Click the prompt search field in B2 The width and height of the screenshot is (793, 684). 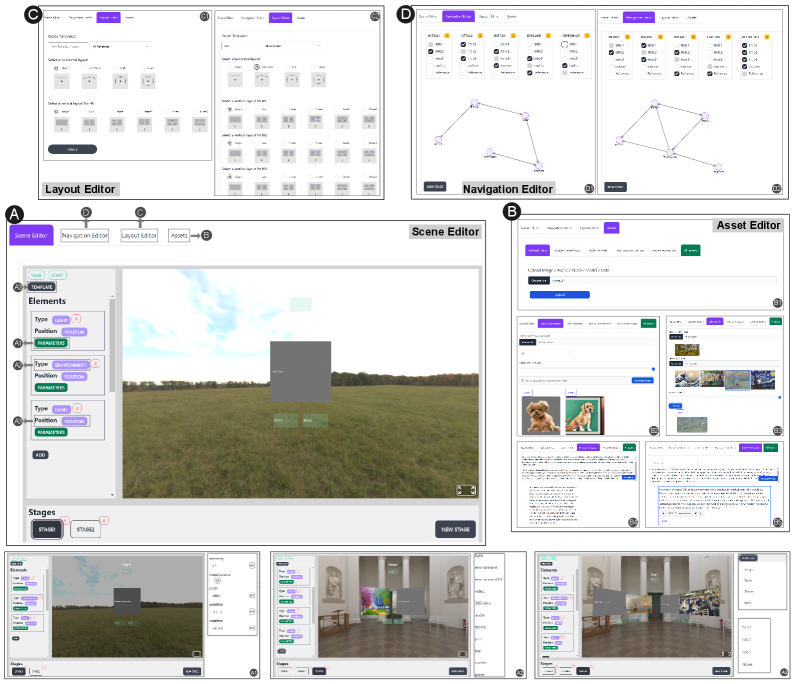(x=575, y=380)
